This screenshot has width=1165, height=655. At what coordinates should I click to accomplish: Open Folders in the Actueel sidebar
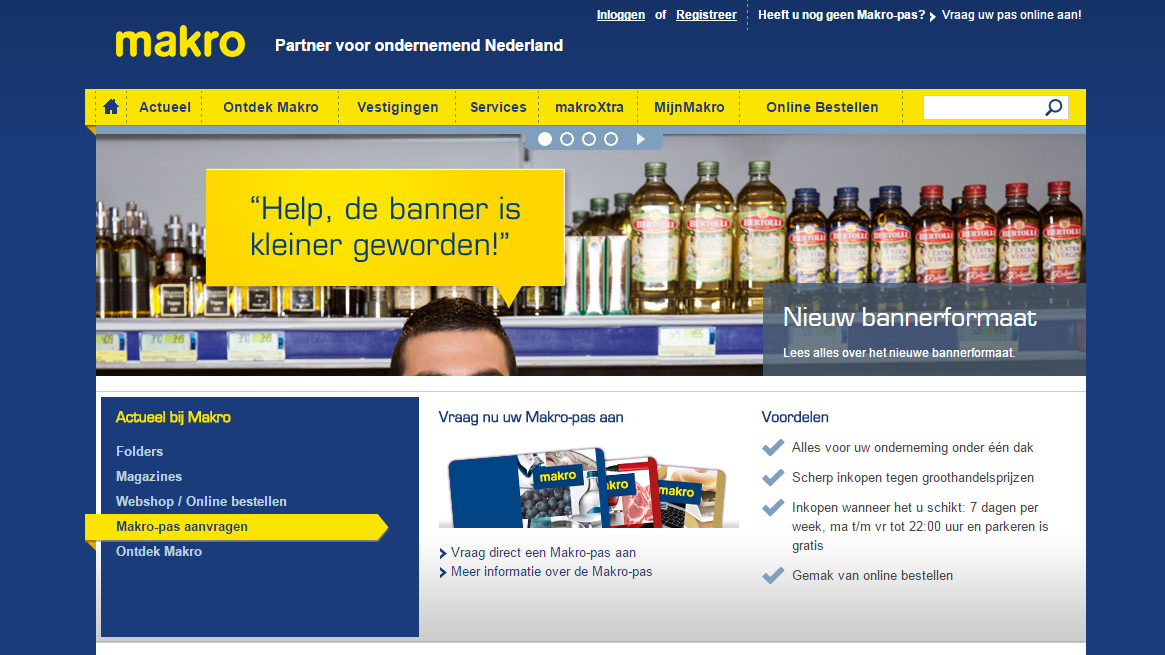pos(139,452)
